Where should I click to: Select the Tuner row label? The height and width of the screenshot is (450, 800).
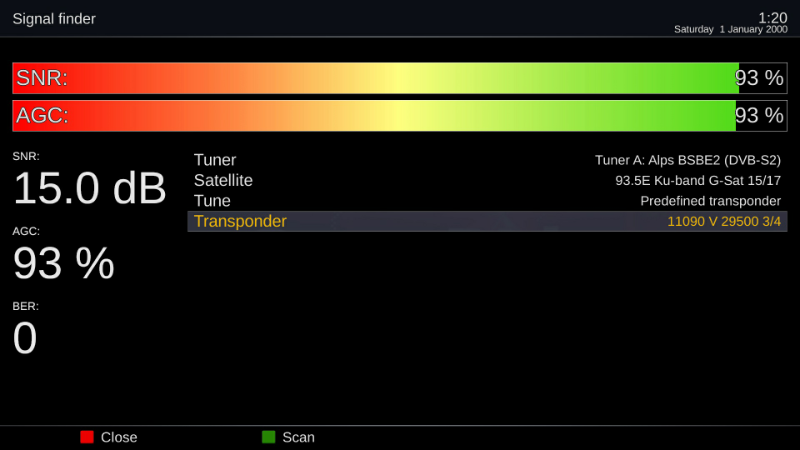coord(215,160)
